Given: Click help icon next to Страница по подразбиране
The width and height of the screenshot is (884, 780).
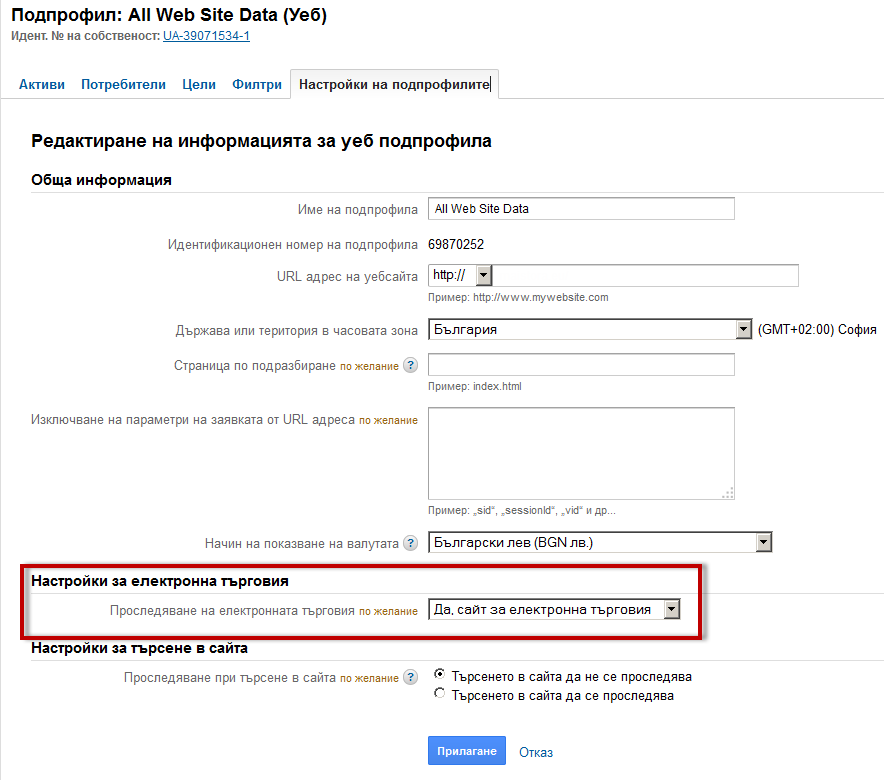Looking at the screenshot, I should (x=410, y=366).
